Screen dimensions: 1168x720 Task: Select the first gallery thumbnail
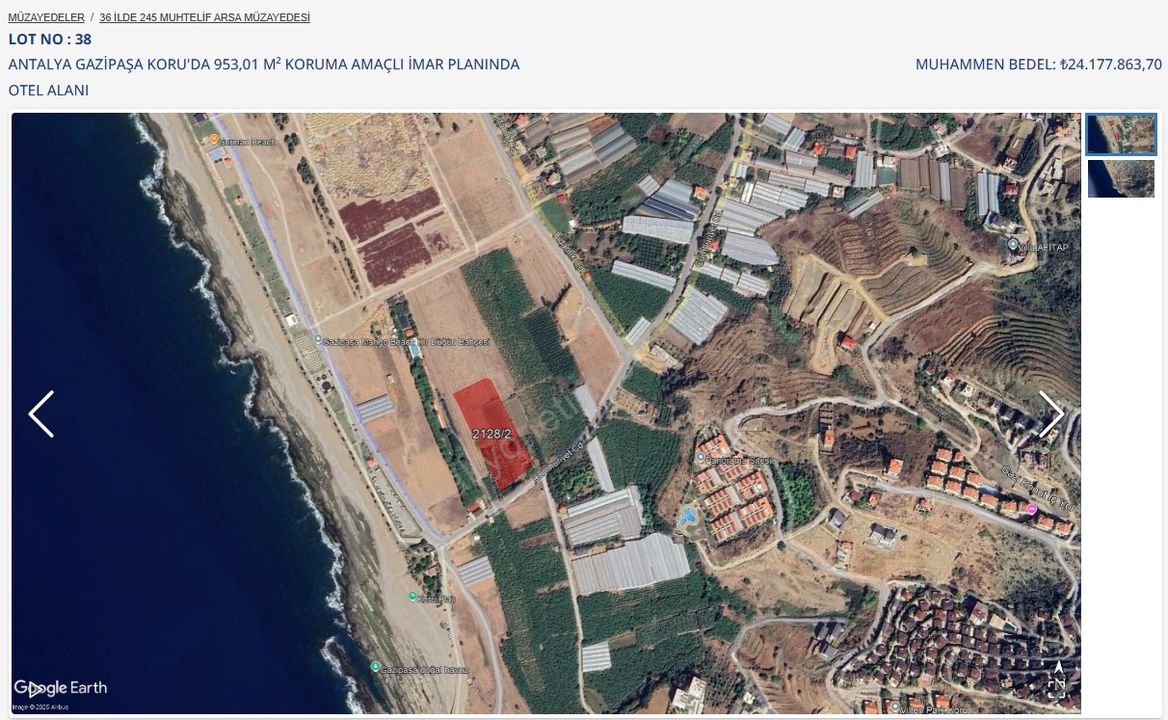pos(1121,134)
